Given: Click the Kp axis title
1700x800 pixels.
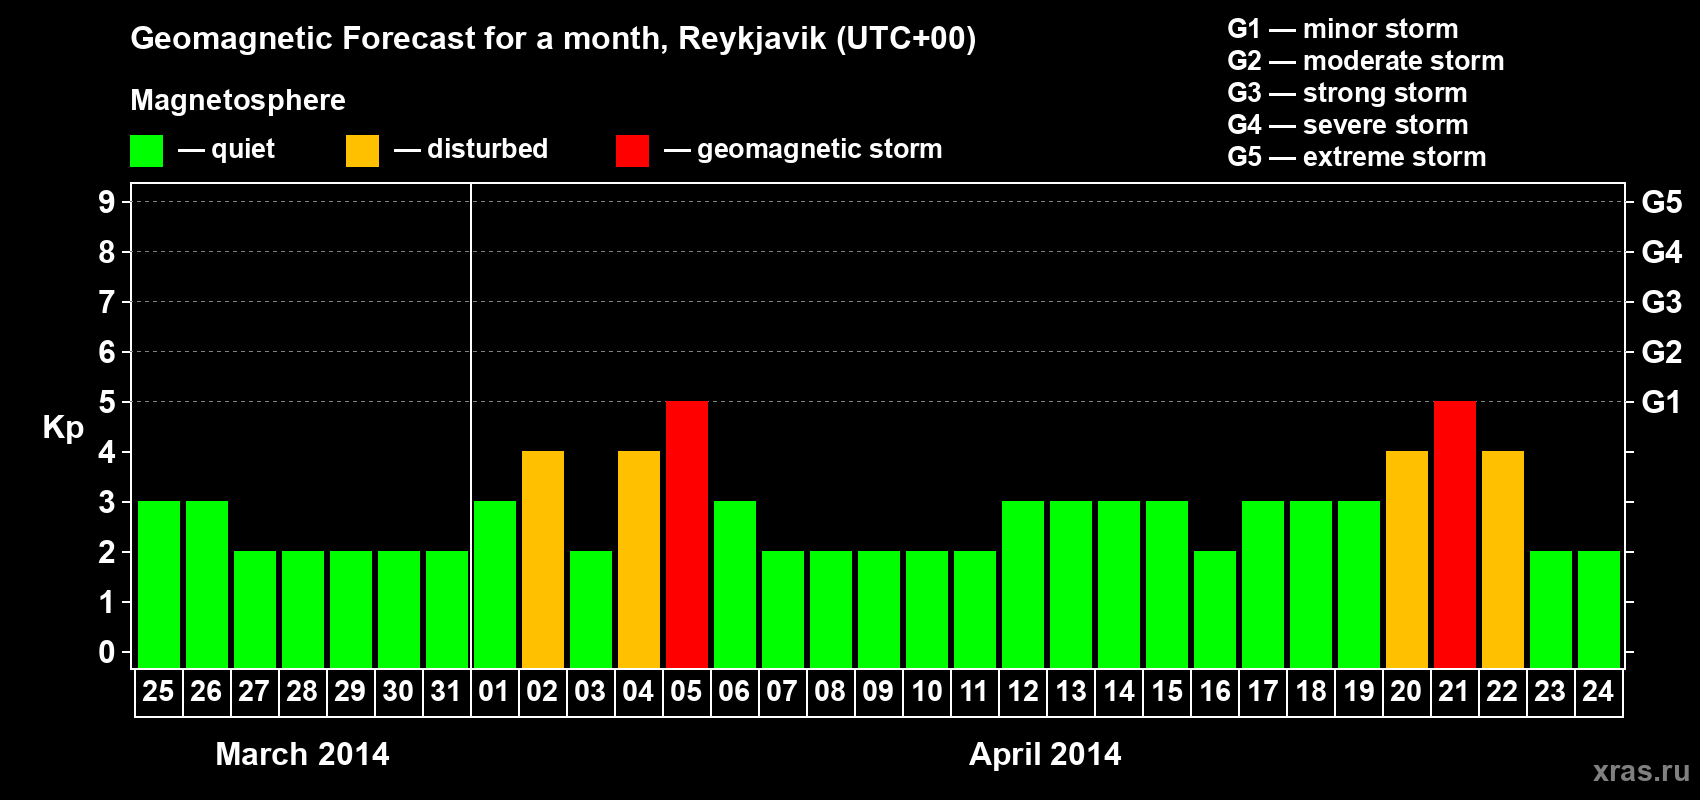Looking at the screenshot, I should [63, 429].
